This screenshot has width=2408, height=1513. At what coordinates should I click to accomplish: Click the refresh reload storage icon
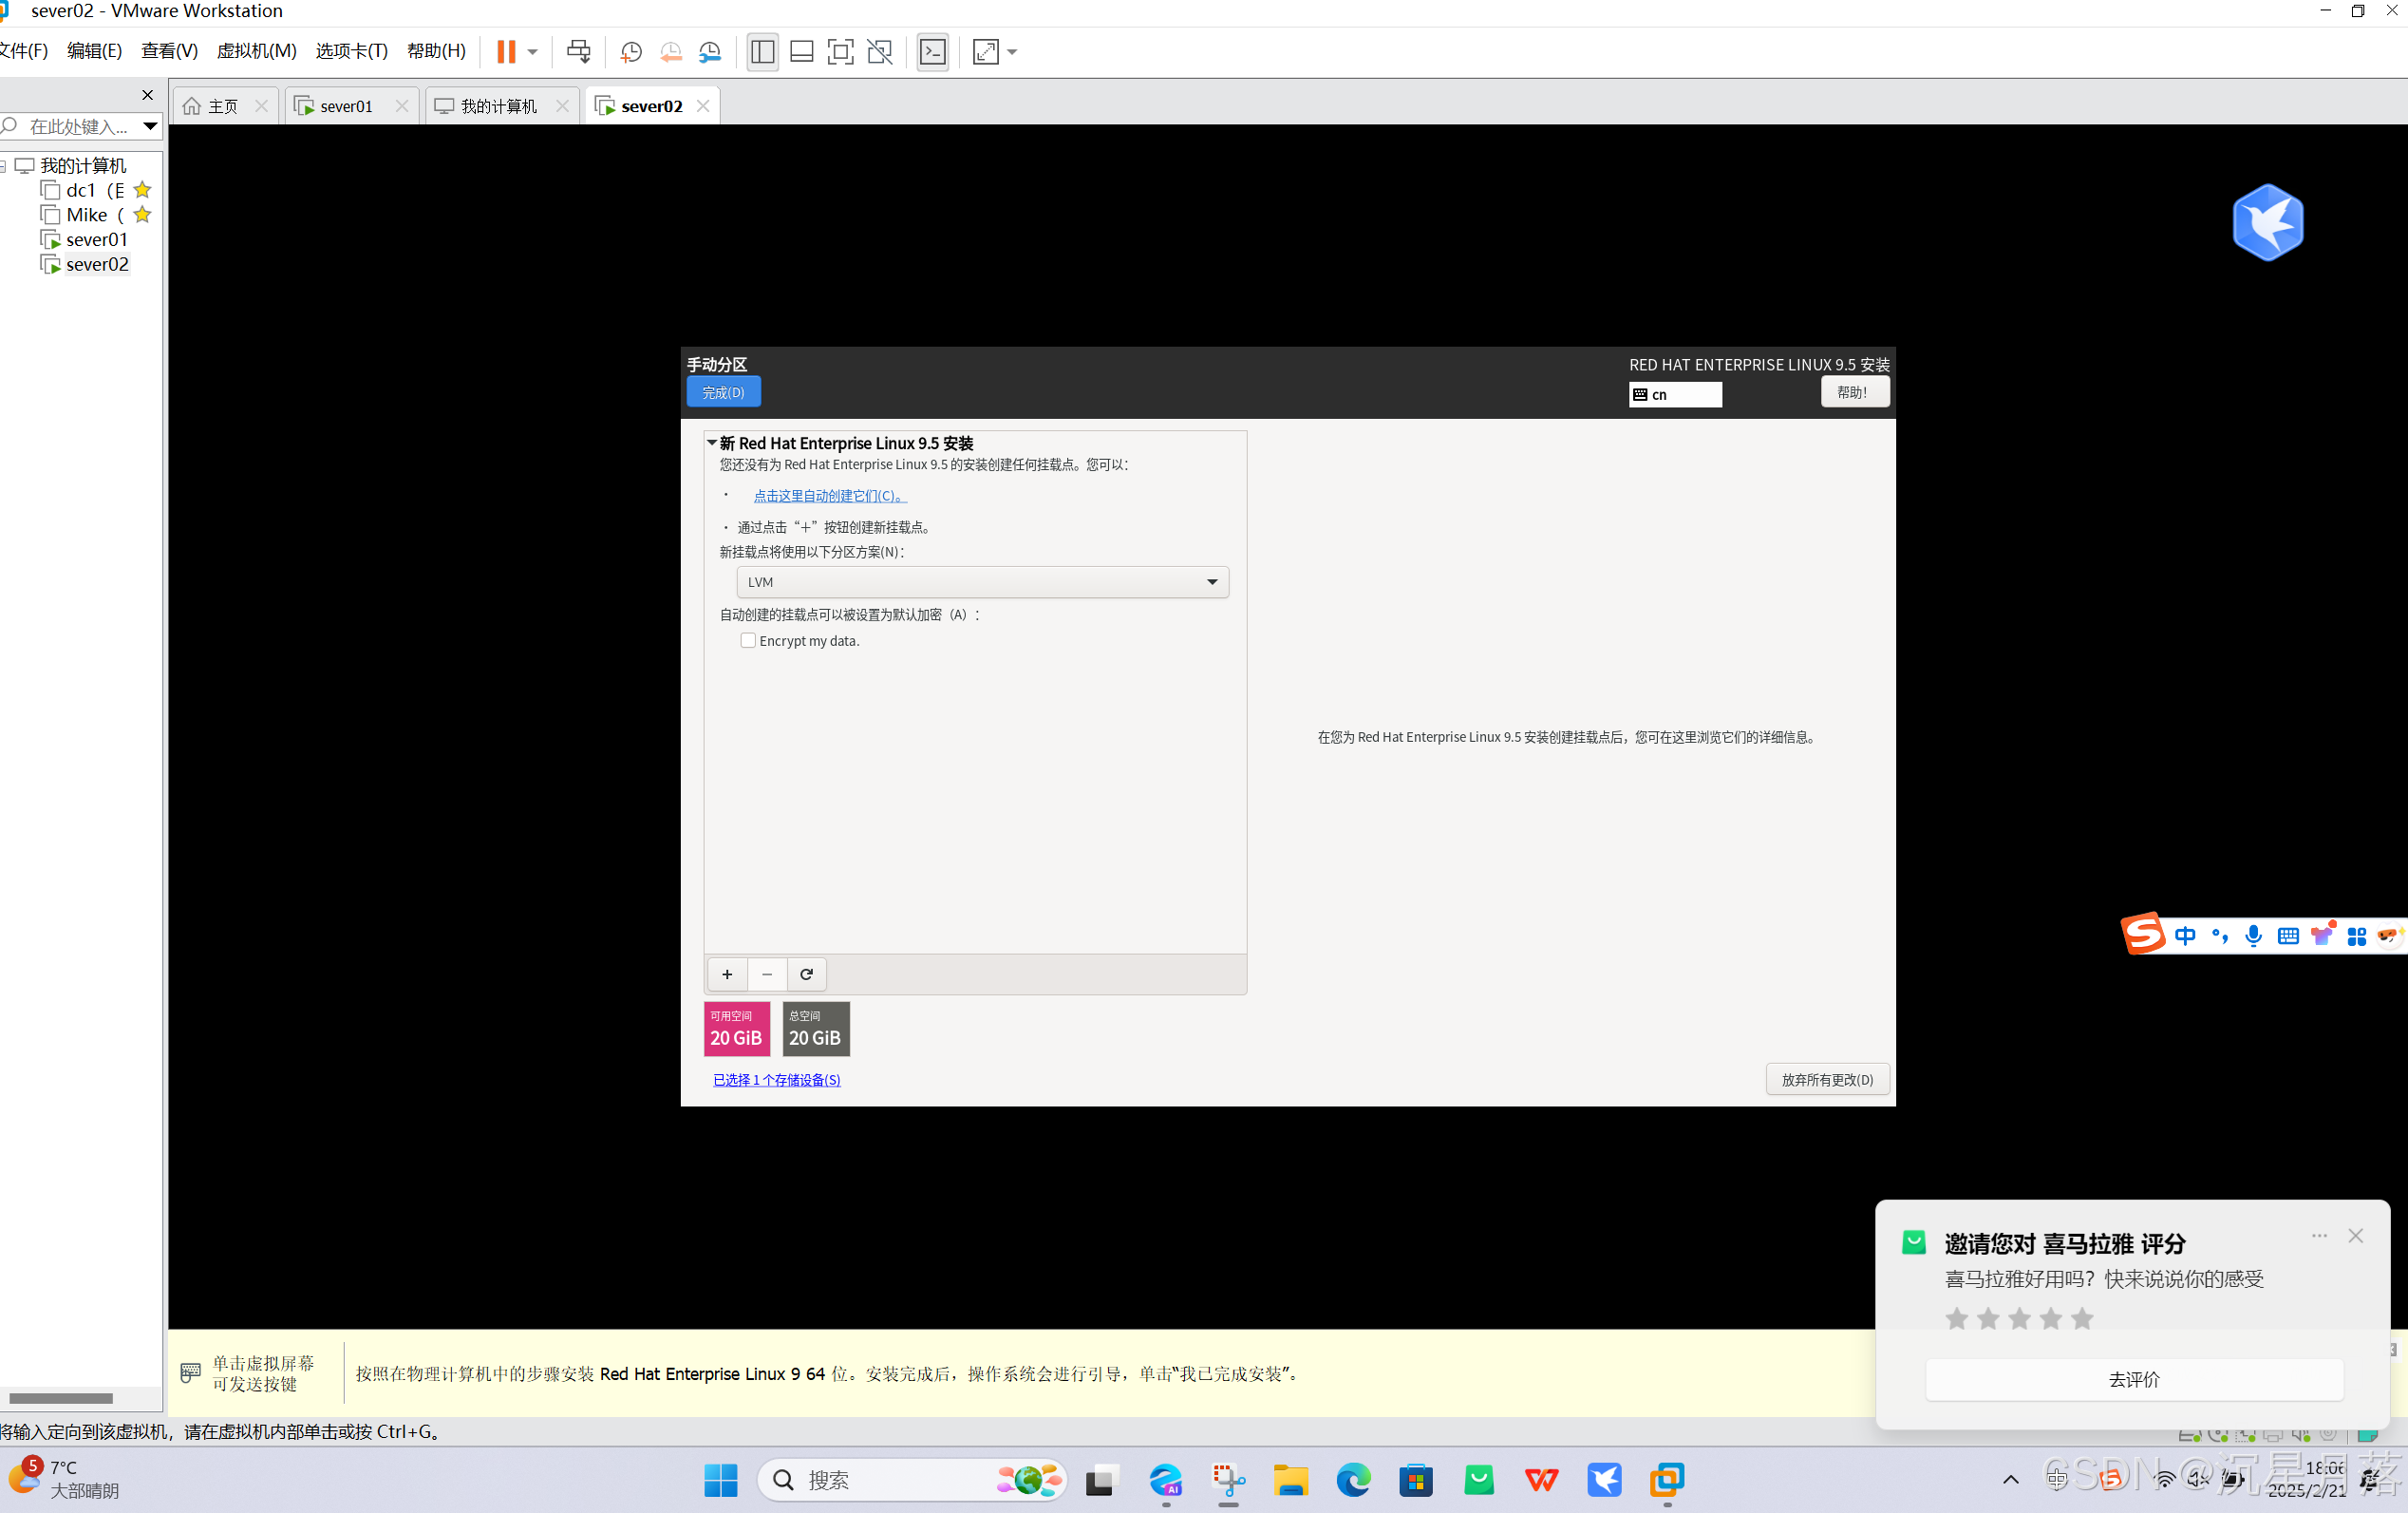point(806,974)
